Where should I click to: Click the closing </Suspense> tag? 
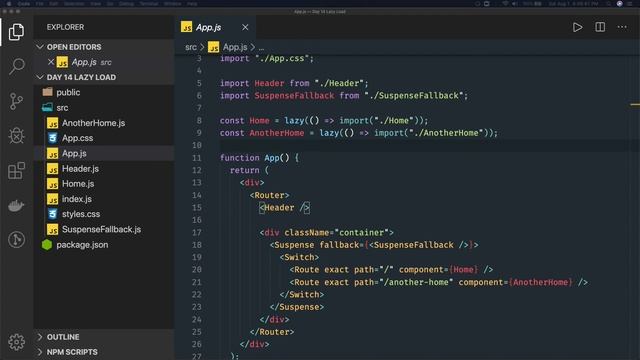point(297,307)
